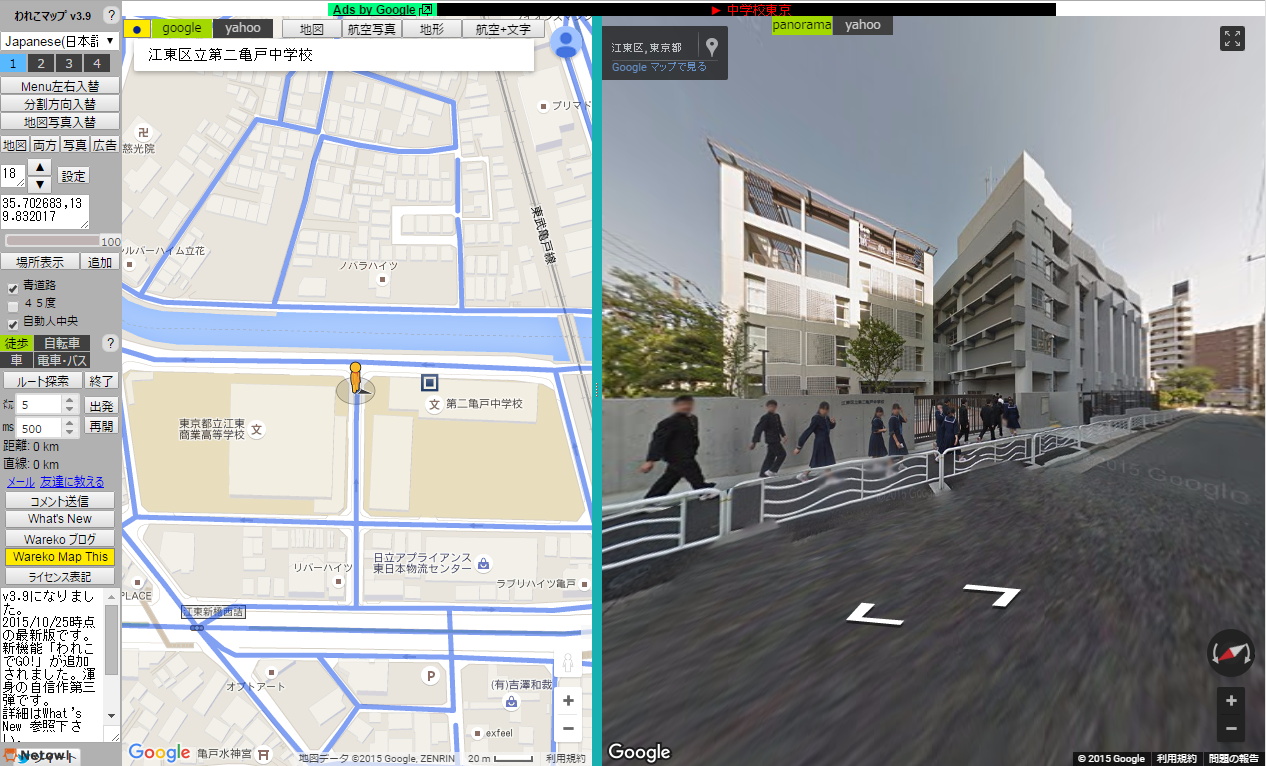Click the ライセンス表記 button

[x=60, y=577]
